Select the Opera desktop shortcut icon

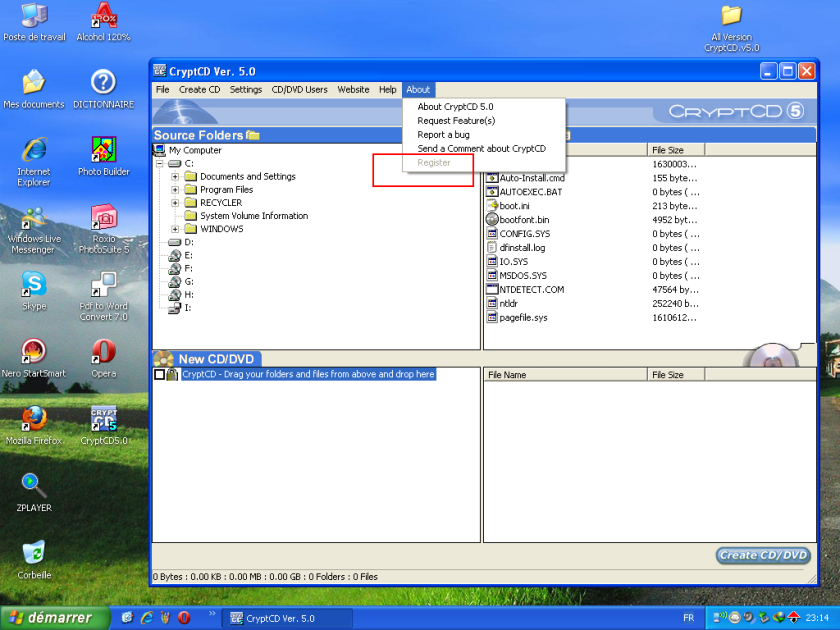pyautogui.click(x=103, y=358)
